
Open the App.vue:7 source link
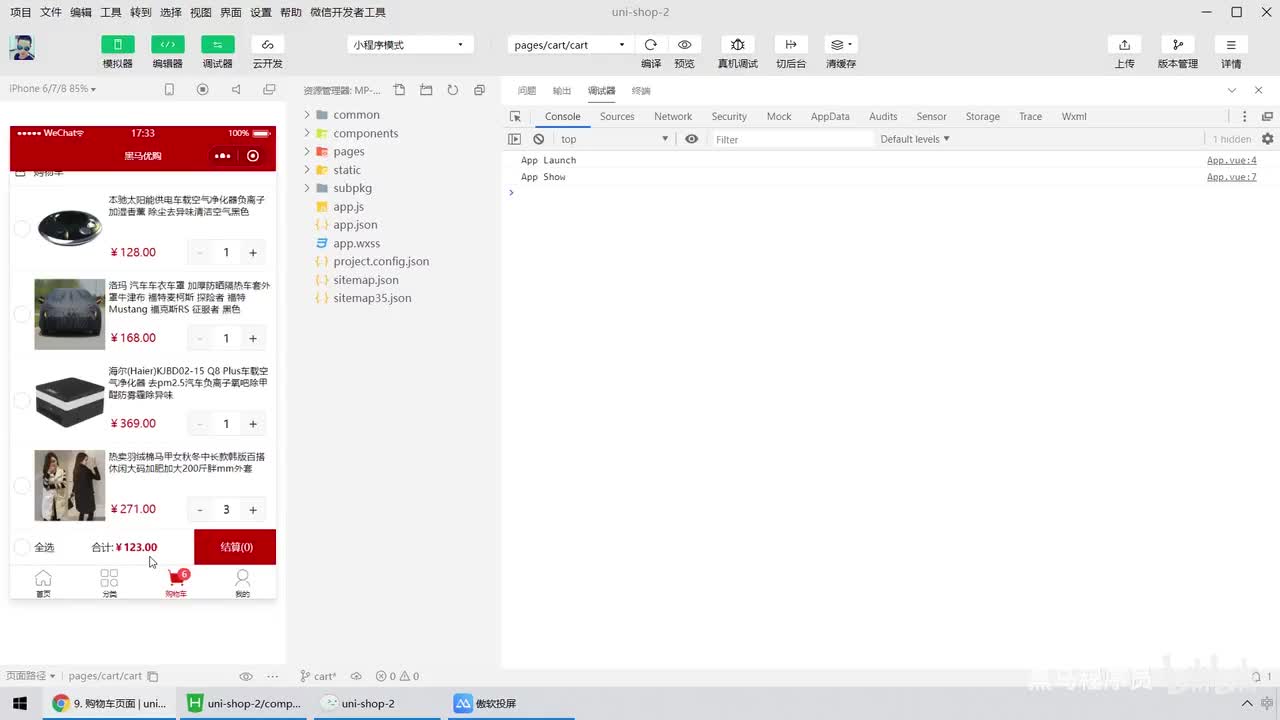point(1232,177)
